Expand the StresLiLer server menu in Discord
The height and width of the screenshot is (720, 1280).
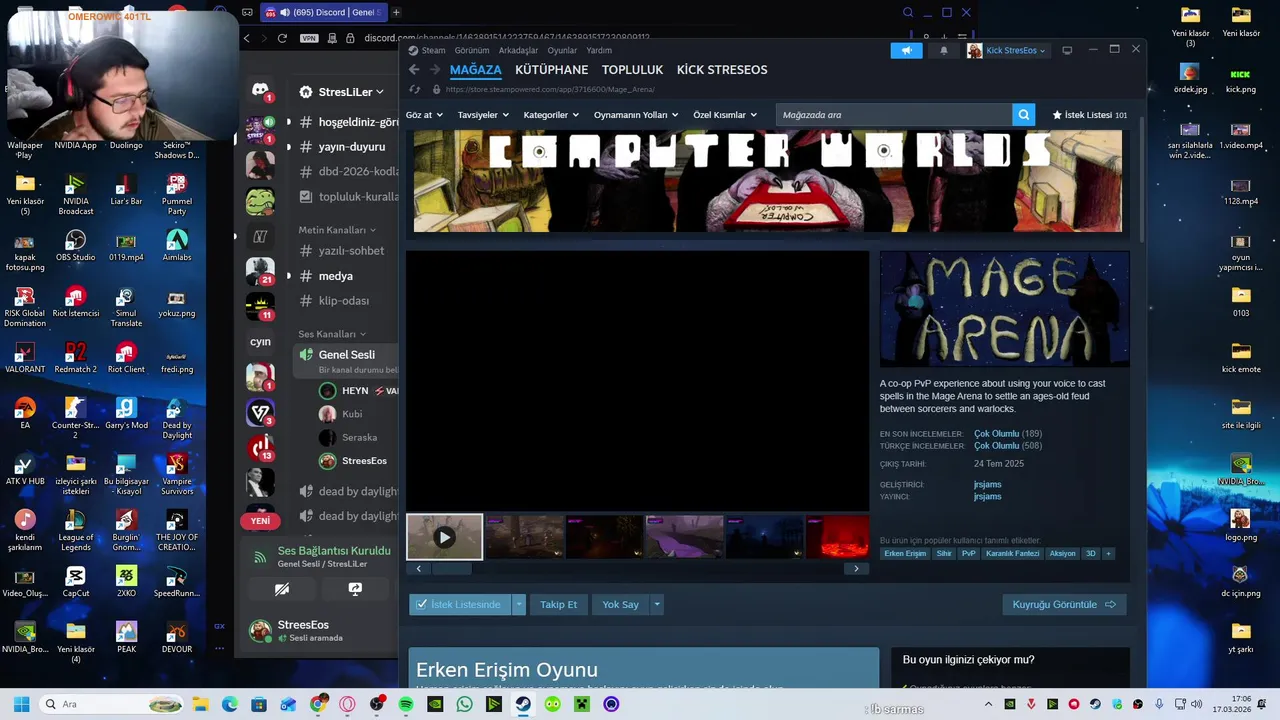click(343, 92)
